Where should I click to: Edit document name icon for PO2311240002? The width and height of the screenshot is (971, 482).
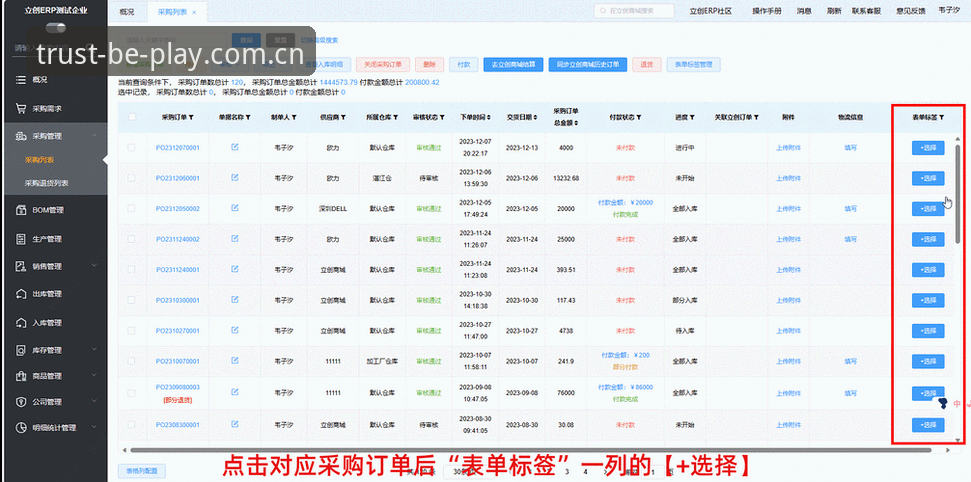235,238
